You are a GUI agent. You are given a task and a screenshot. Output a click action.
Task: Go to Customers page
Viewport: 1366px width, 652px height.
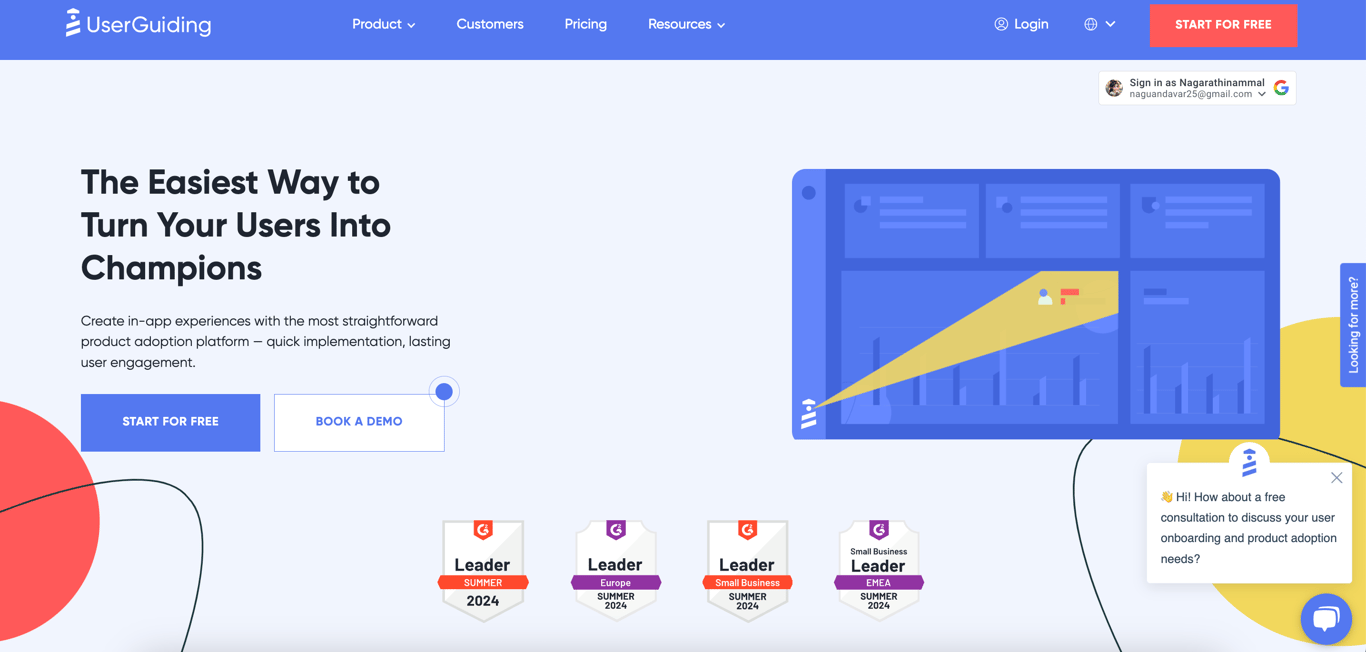pyautogui.click(x=490, y=24)
